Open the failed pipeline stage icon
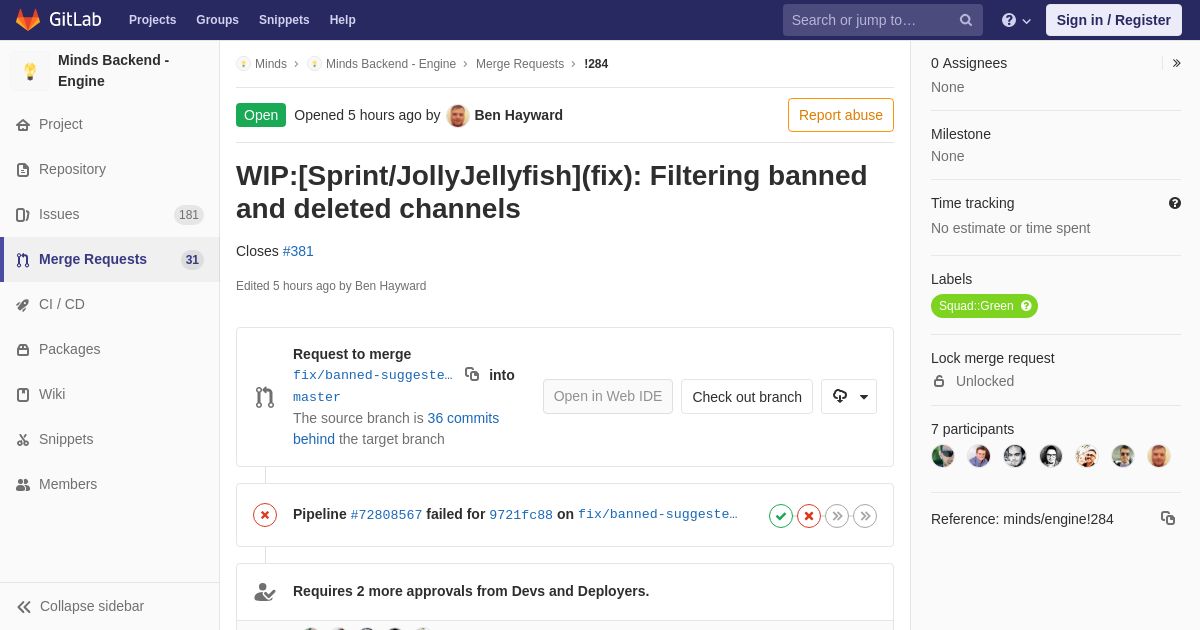The height and width of the screenshot is (630, 1200). 809,516
